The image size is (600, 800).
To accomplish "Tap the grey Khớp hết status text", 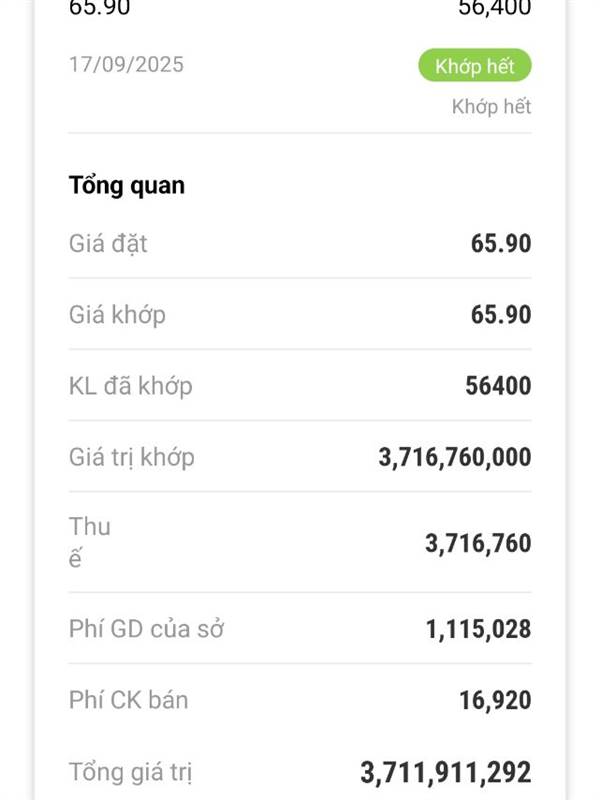I will point(491,106).
